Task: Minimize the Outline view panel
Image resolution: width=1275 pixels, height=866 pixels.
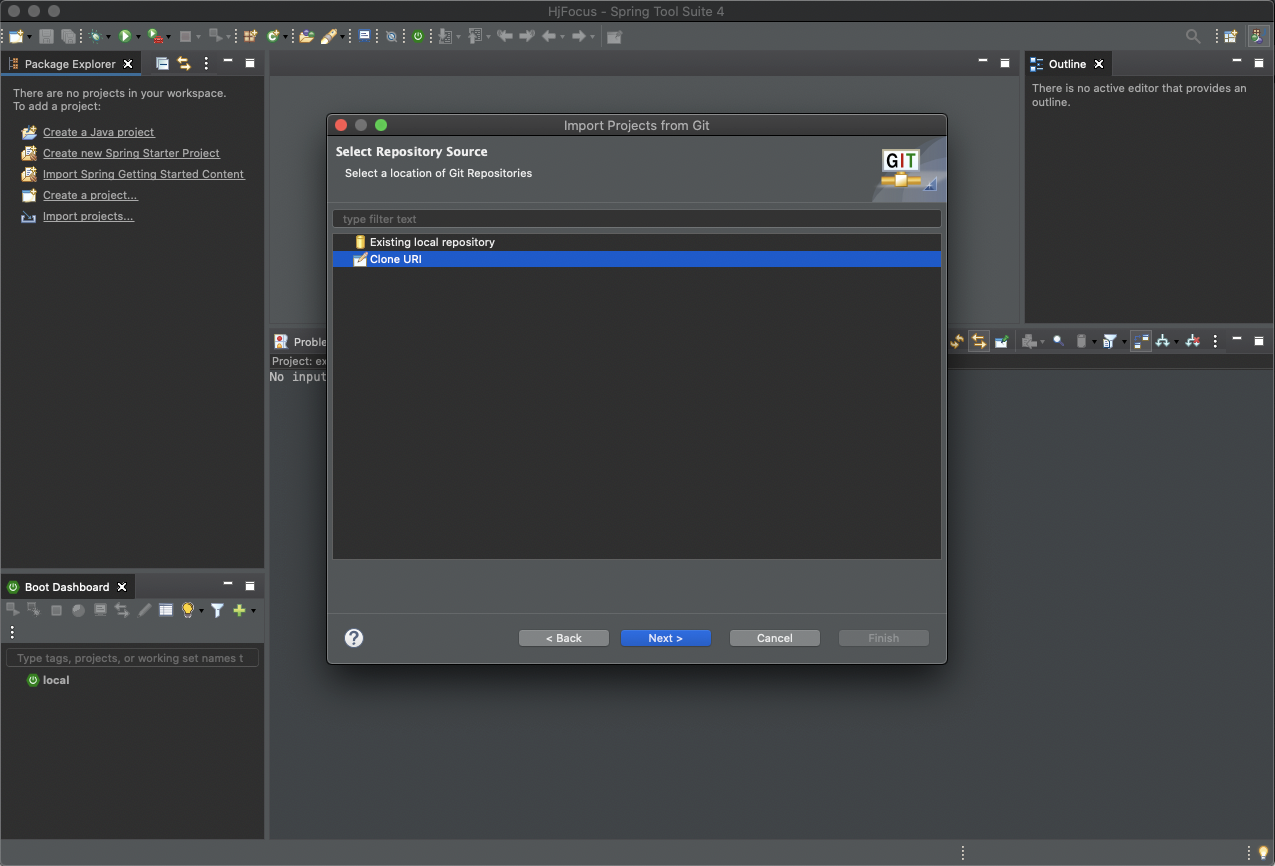Action: (x=1236, y=62)
